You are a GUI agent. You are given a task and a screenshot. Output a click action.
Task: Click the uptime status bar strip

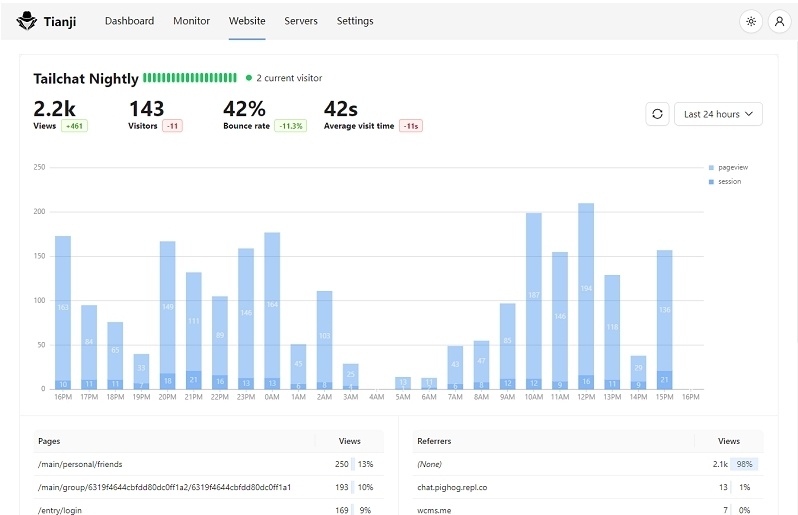point(192,78)
